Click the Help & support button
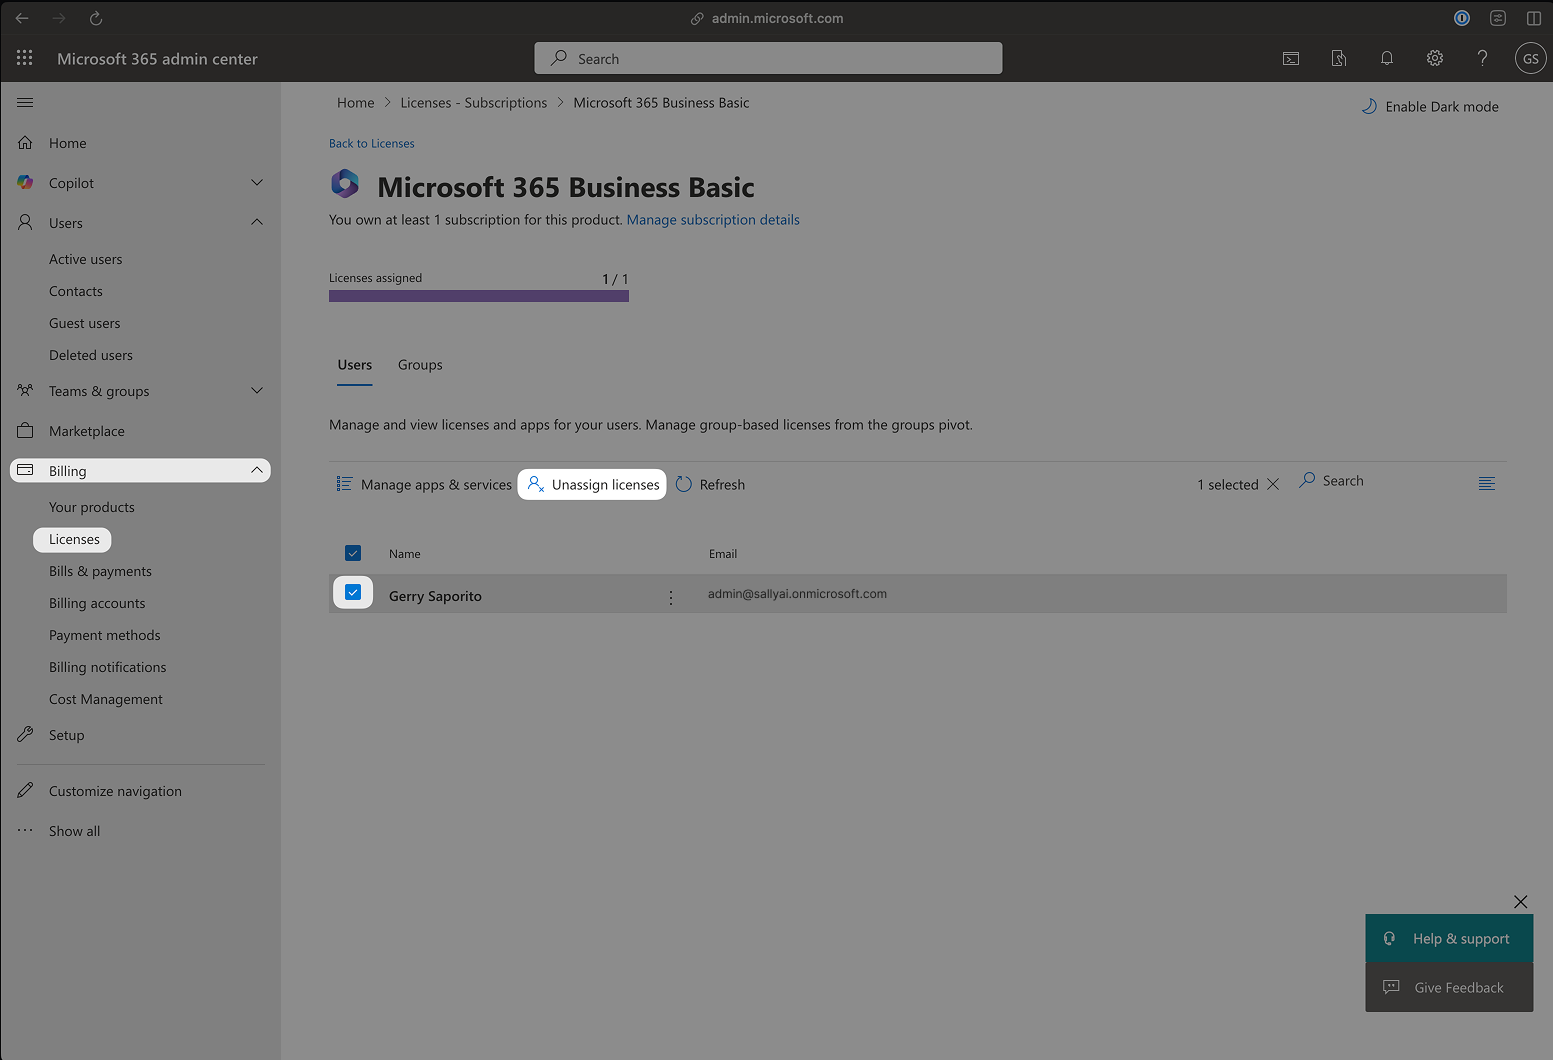This screenshot has height=1060, width=1553. pyautogui.click(x=1449, y=938)
